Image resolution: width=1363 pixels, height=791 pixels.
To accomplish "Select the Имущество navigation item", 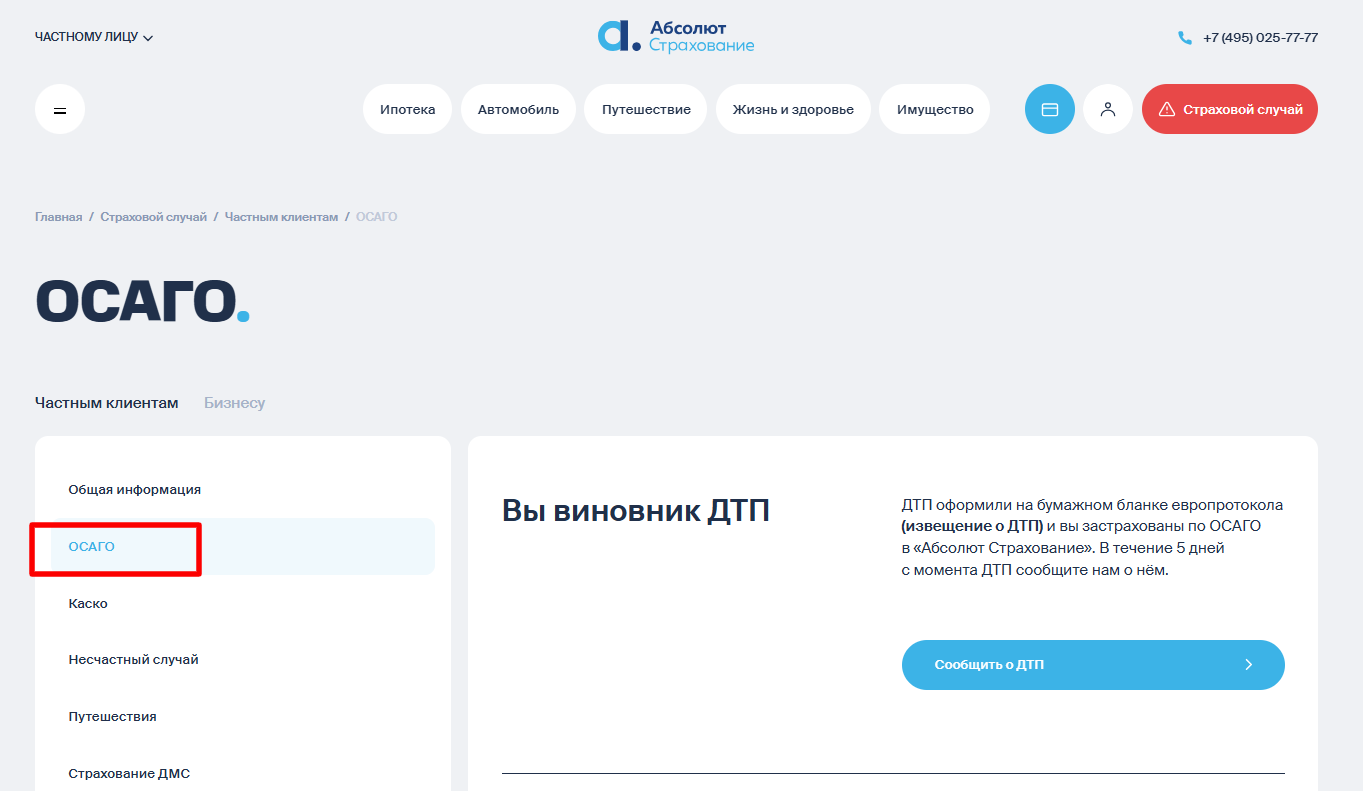I will click(x=934, y=110).
